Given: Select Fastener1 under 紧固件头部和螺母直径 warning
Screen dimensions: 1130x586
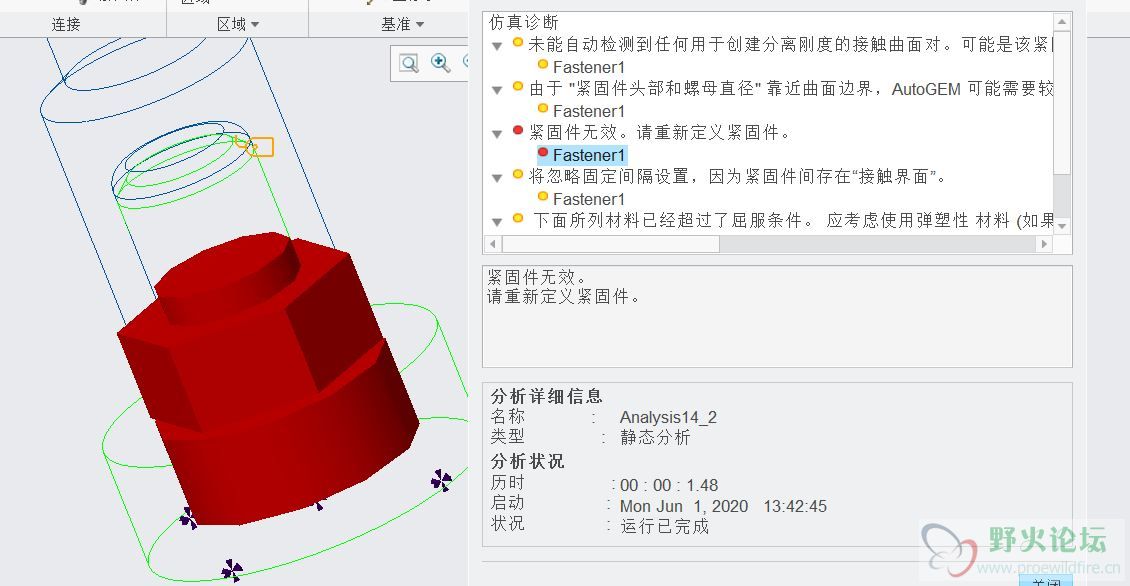Looking at the screenshot, I should point(589,111).
